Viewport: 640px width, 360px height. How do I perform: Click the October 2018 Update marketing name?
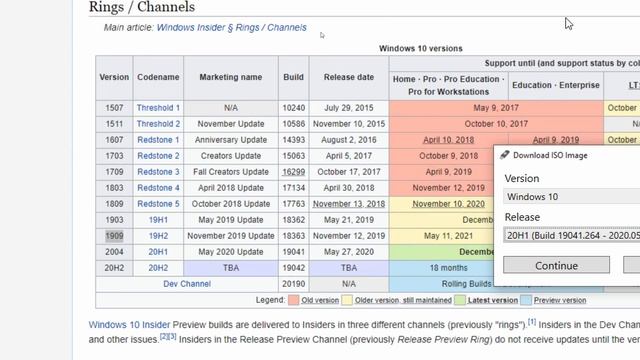[x=231, y=204]
